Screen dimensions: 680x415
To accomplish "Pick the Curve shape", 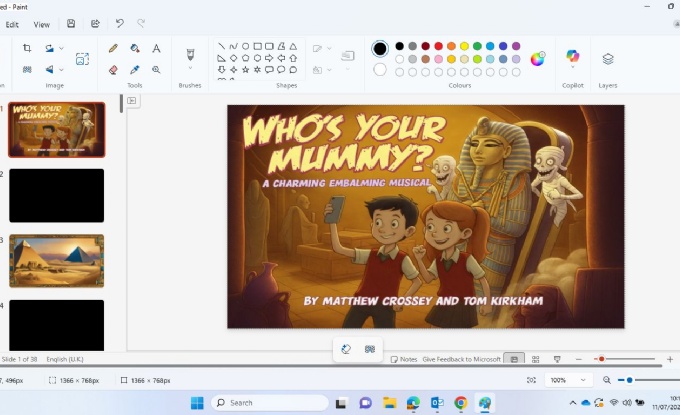I will (233, 46).
